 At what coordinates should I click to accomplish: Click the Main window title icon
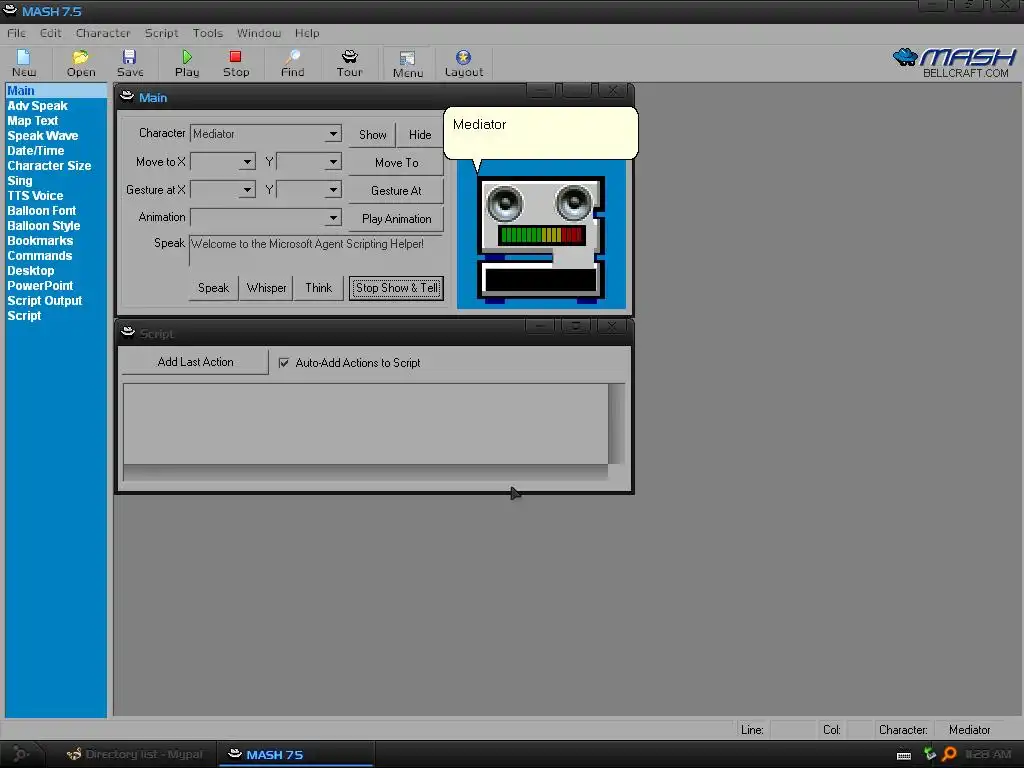pos(127,97)
